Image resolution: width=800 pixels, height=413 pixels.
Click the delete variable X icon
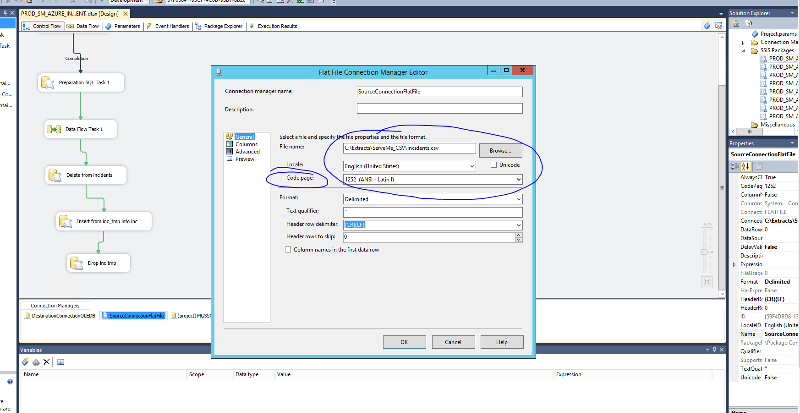[46, 360]
